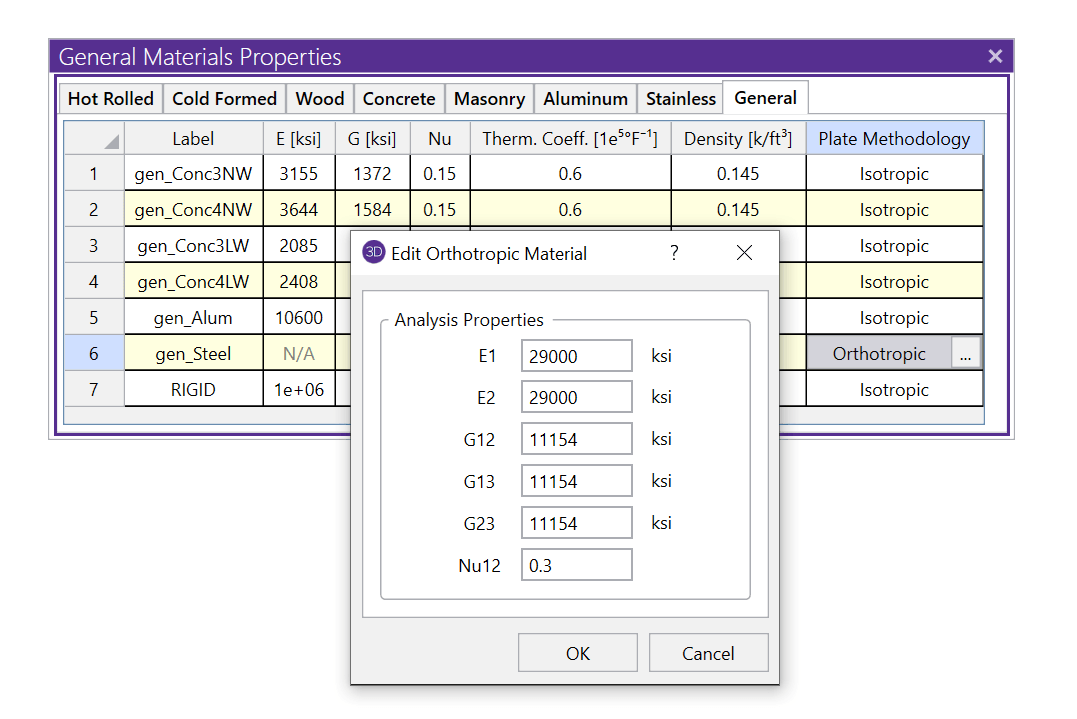
Task: Click the Nu12 Poisson ratio field
Action: tap(576, 565)
